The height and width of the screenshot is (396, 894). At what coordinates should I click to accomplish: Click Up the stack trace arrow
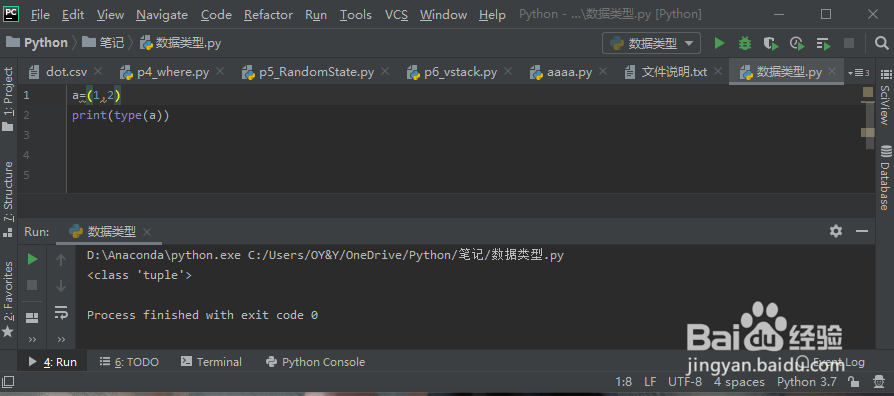pos(61,260)
